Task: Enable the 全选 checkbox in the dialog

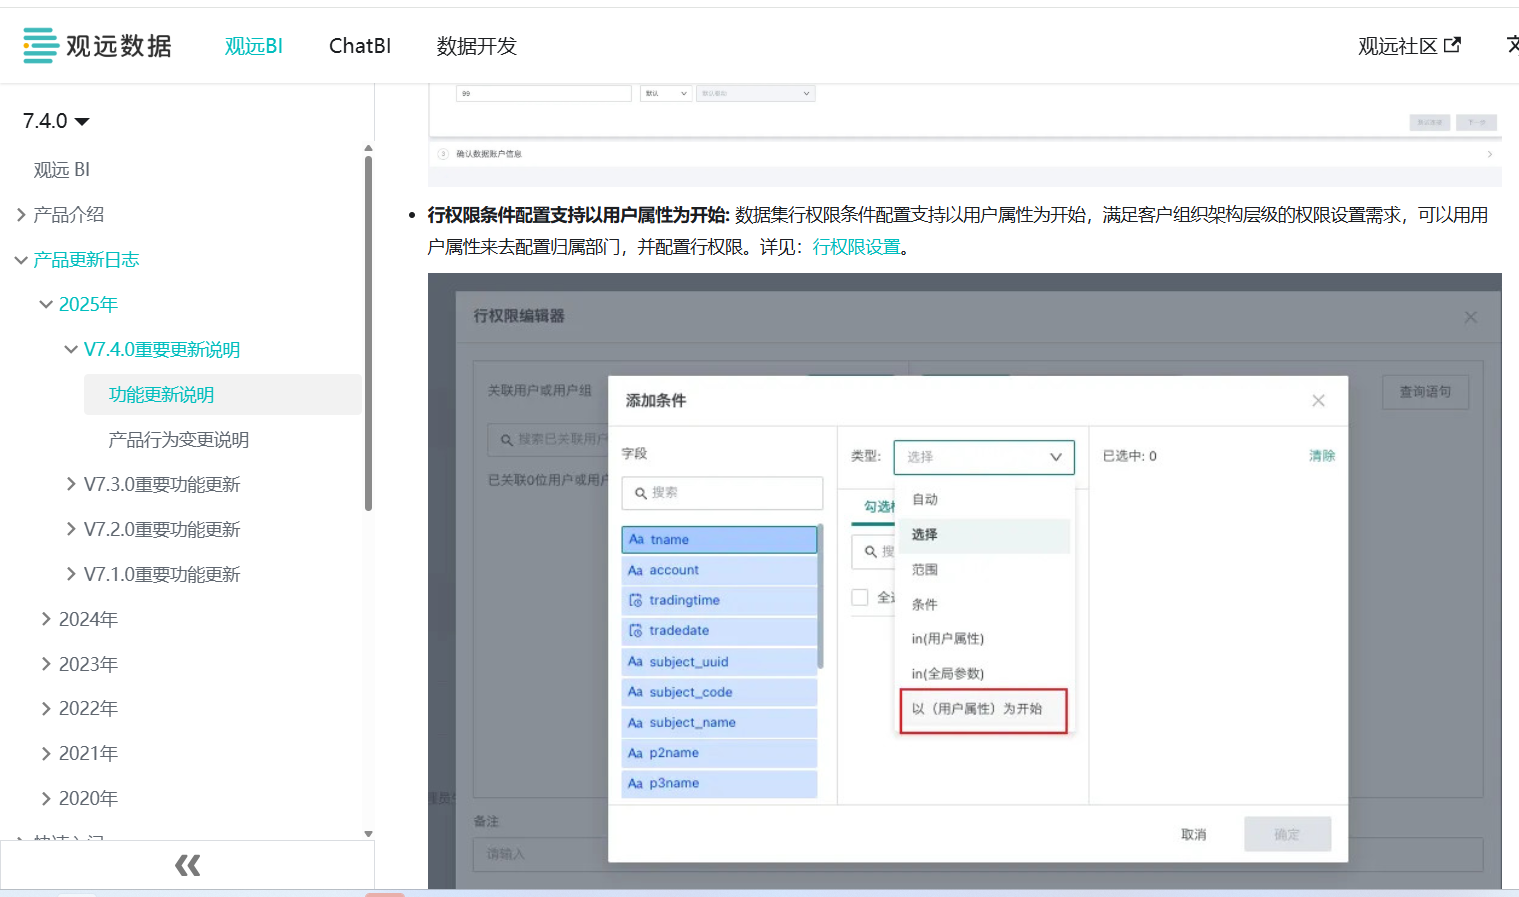Action: (x=859, y=597)
